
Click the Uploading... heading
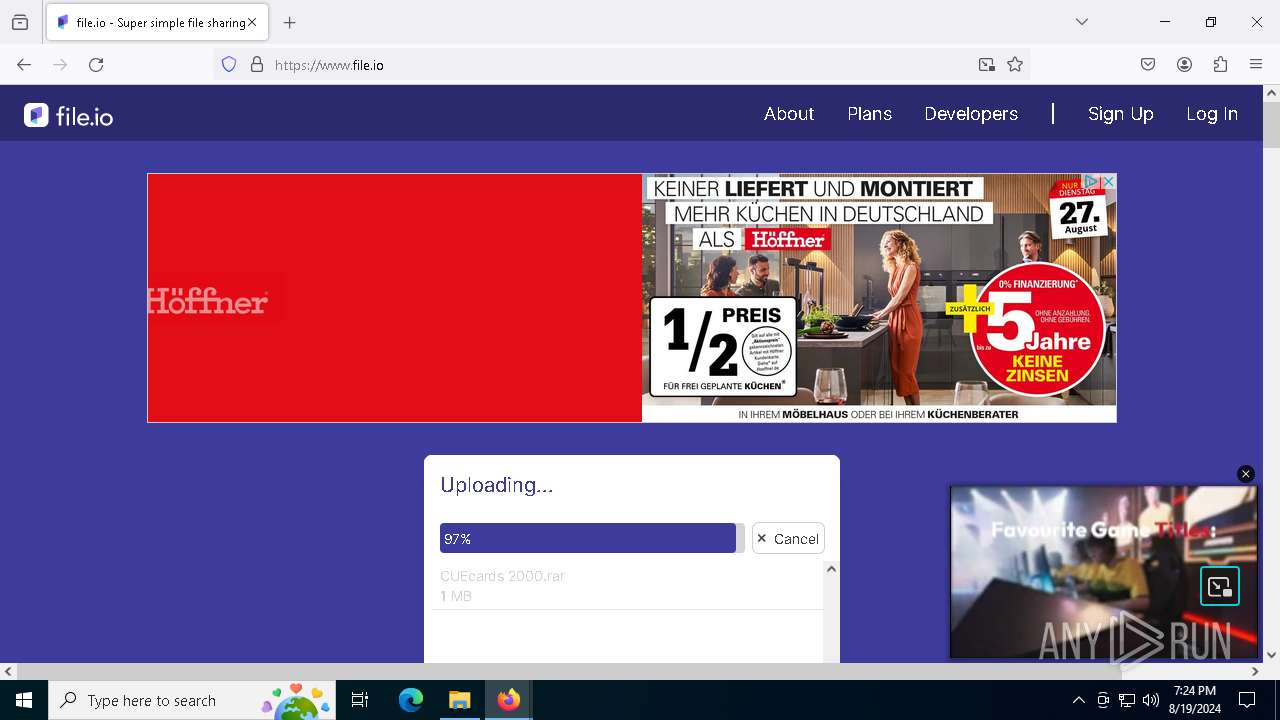497,485
